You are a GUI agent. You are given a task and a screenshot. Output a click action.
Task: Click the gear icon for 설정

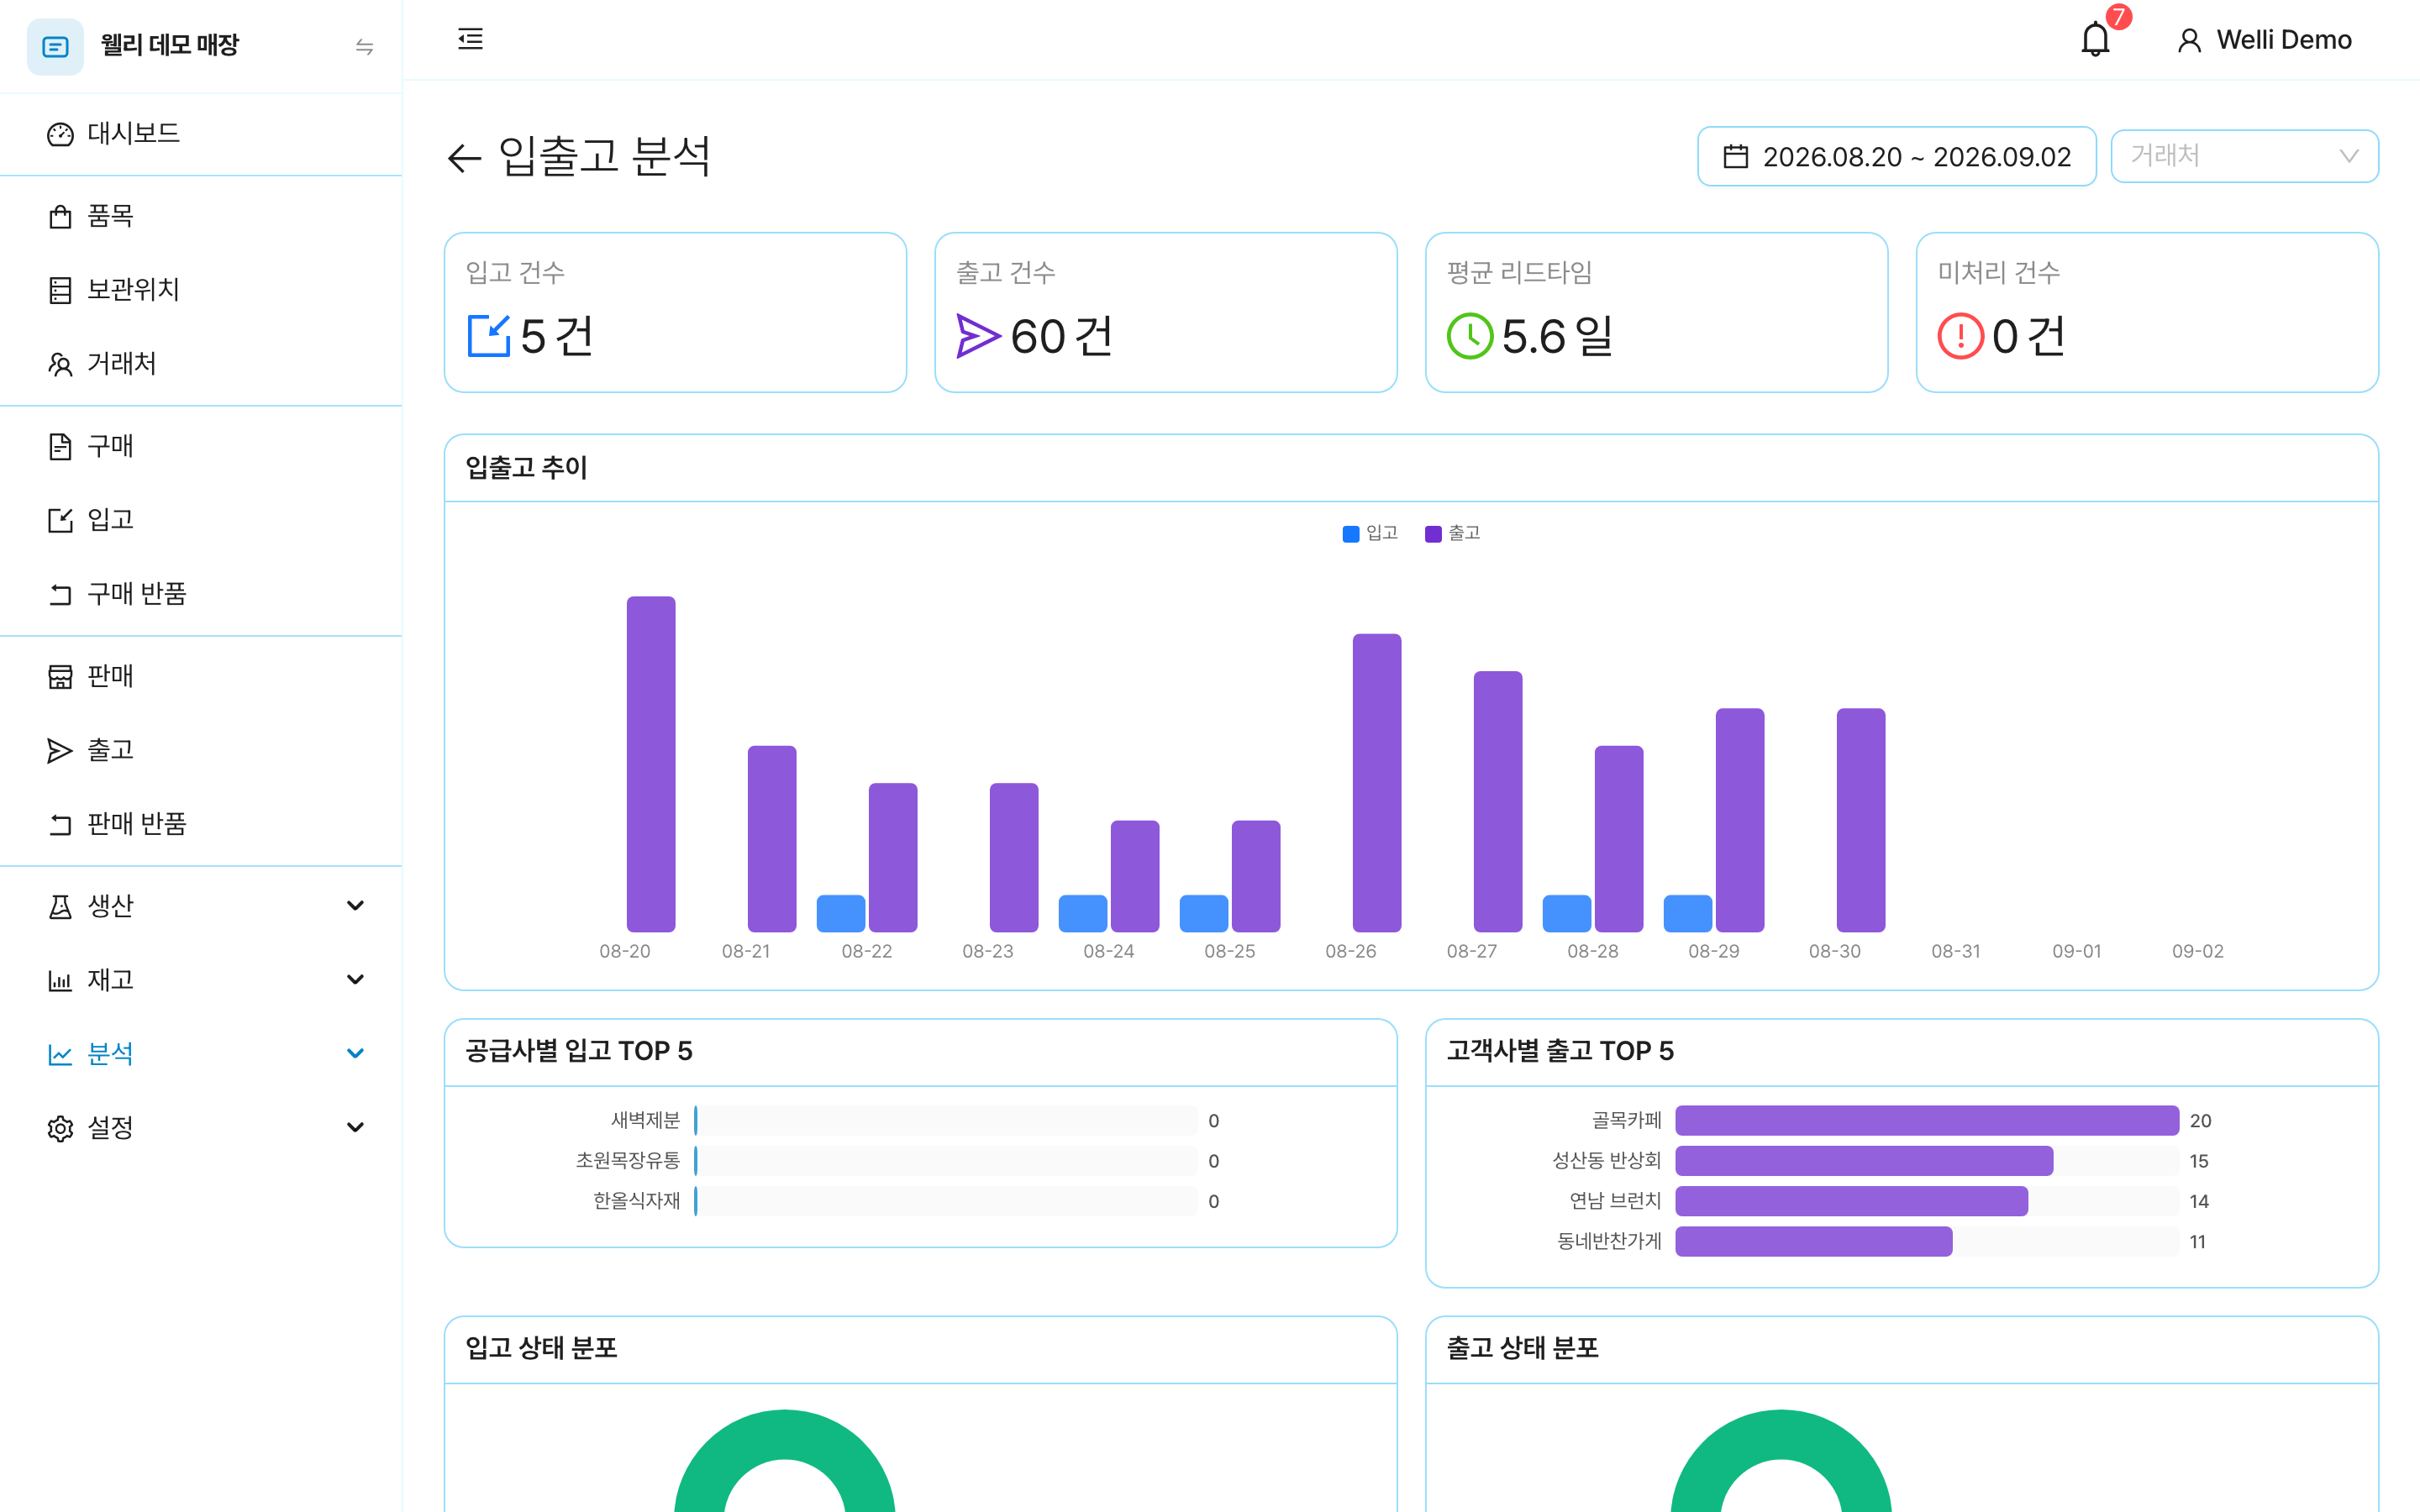click(x=60, y=1128)
